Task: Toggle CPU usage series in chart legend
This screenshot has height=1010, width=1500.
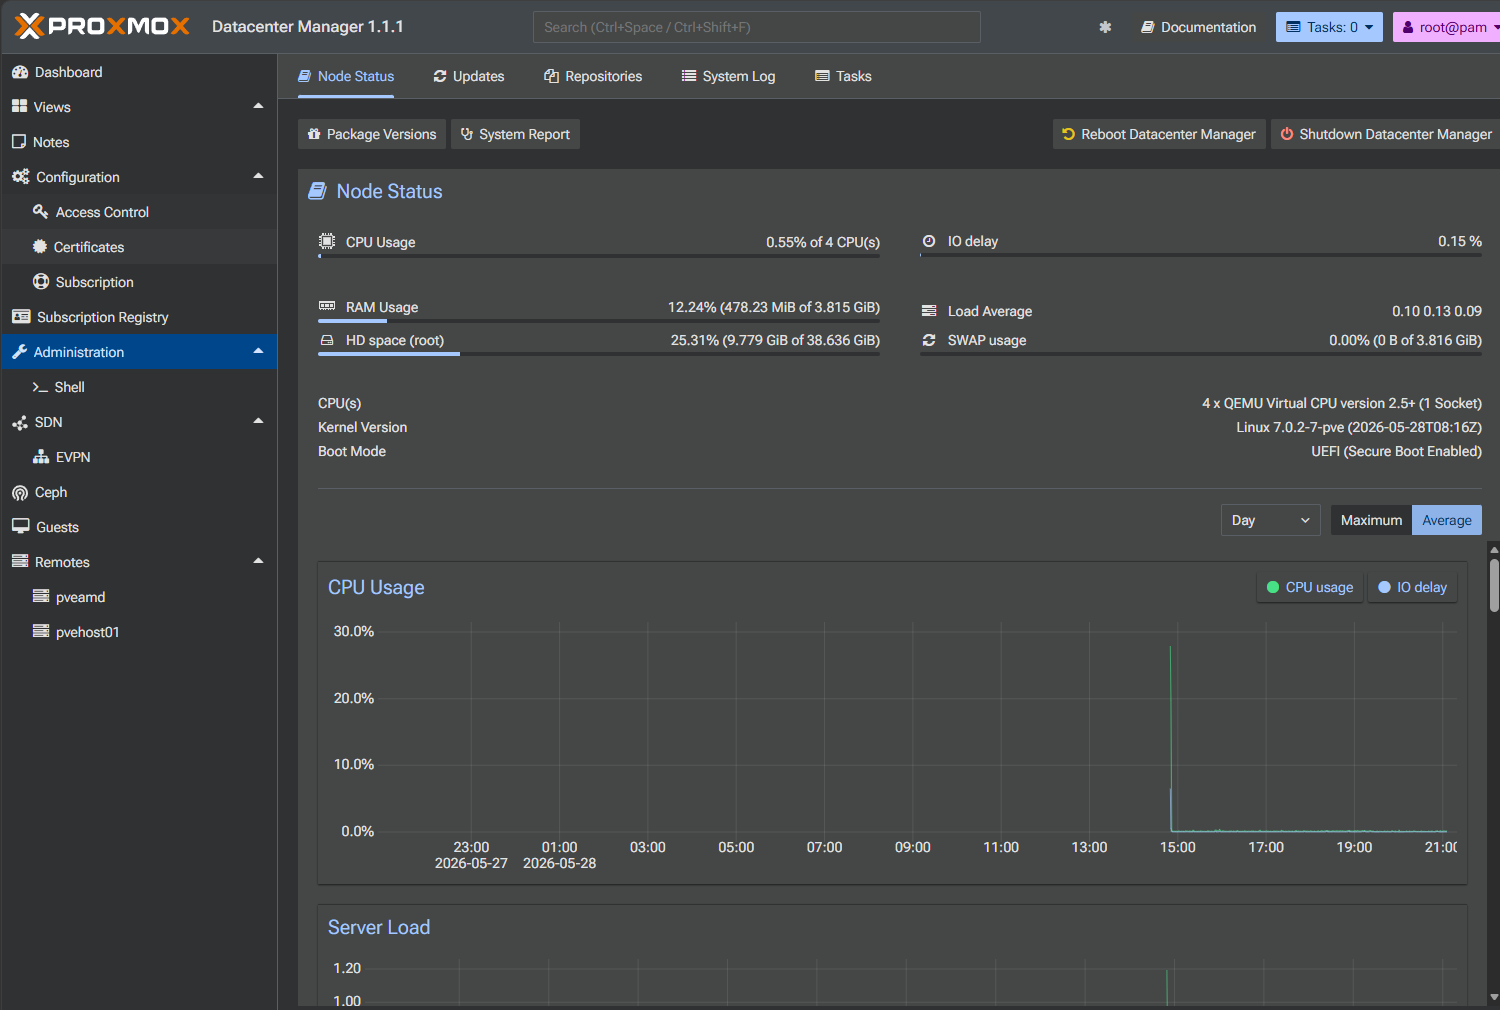Action: [1309, 587]
